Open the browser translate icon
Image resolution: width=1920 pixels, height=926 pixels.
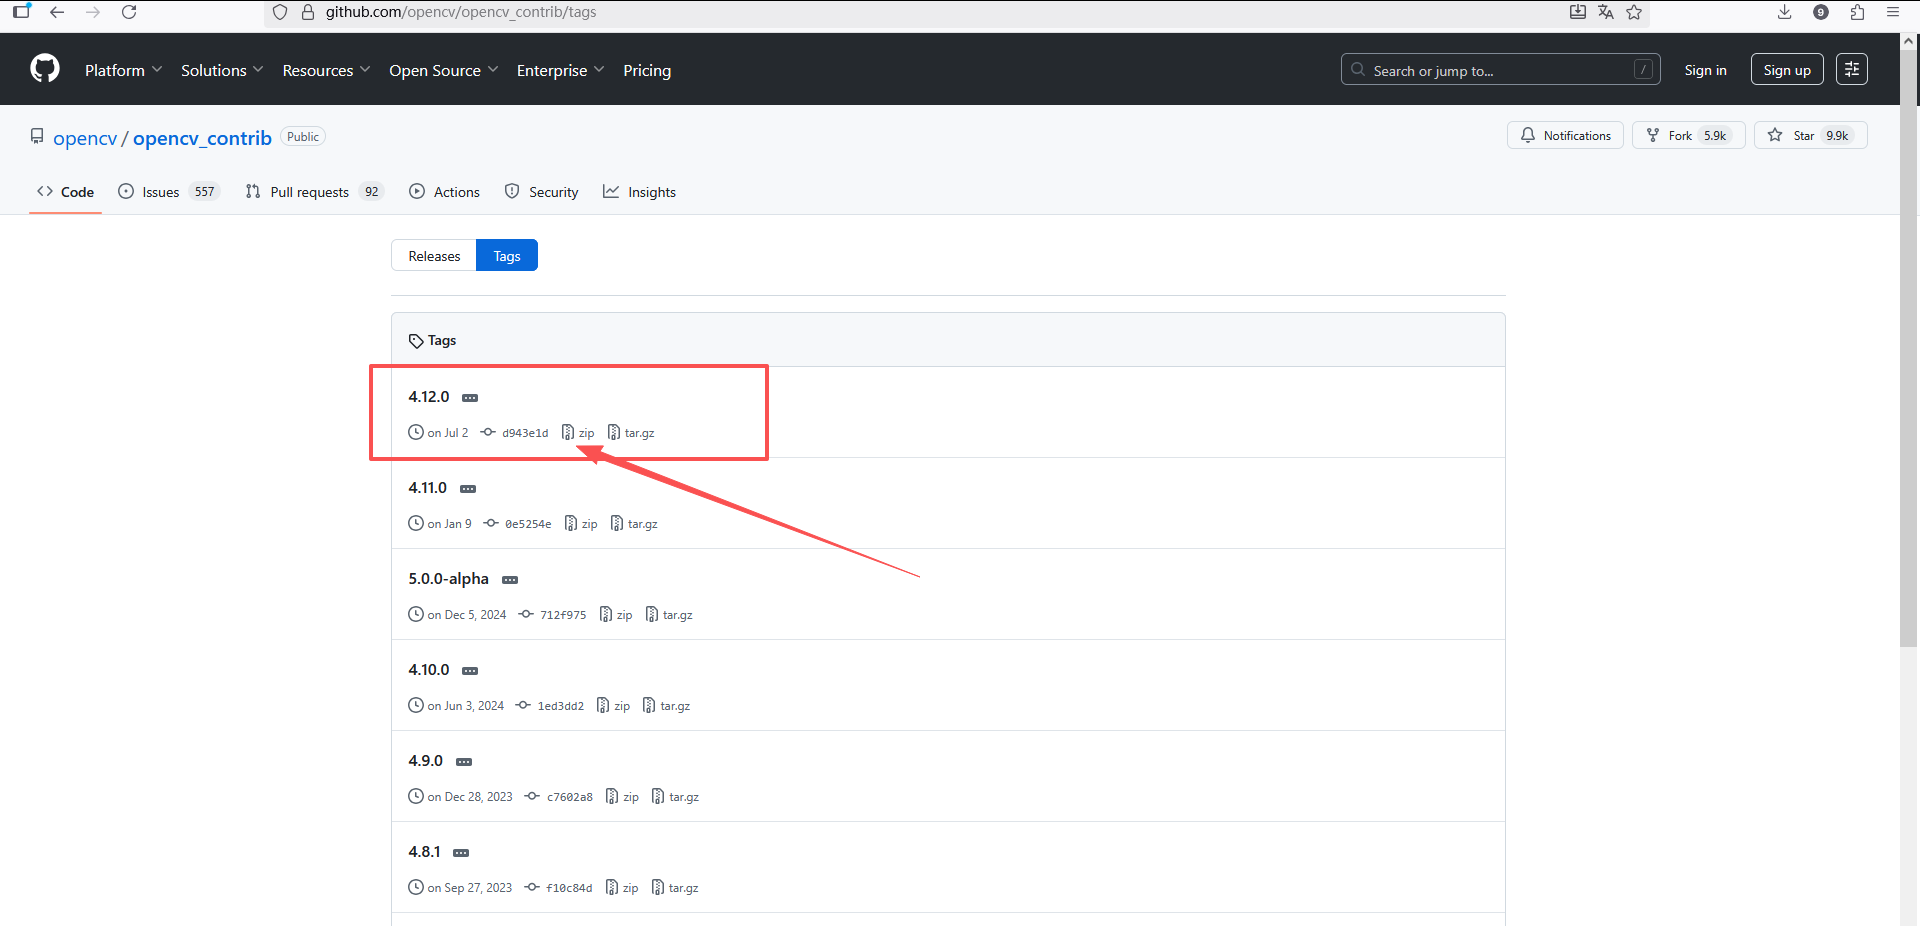point(1606,12)
